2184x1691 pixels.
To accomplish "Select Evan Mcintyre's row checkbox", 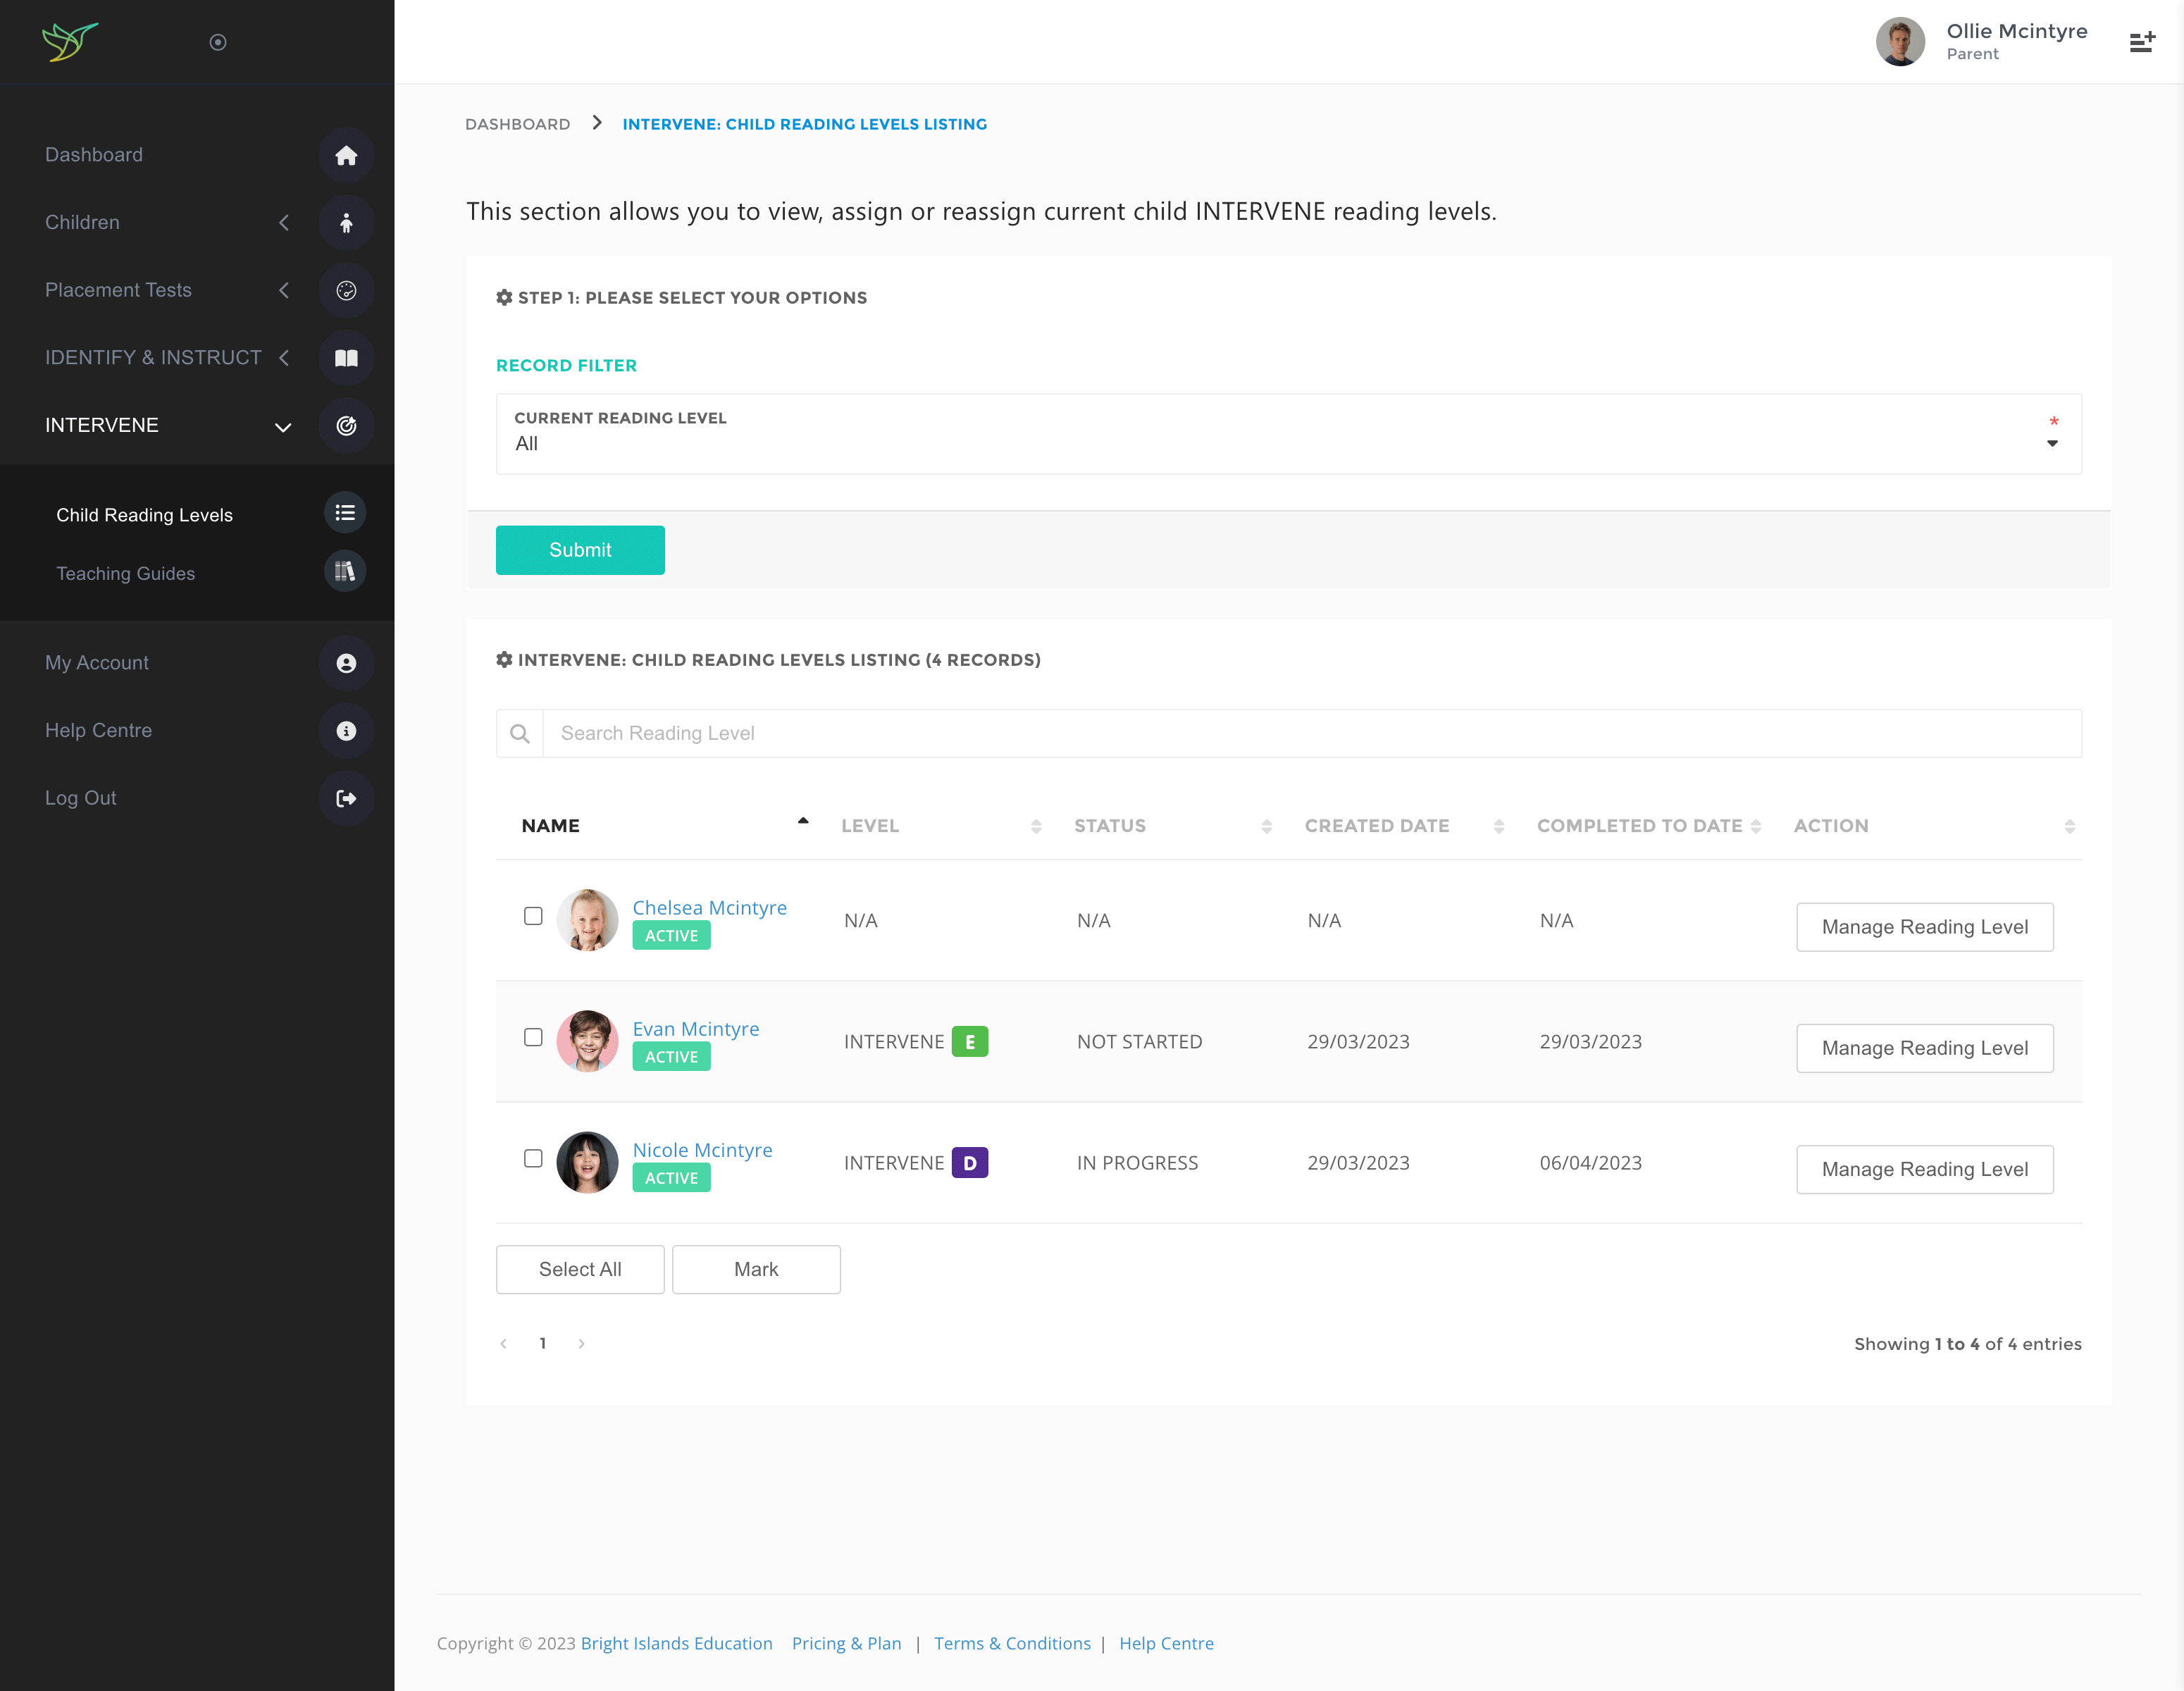I will (533, 1037).
